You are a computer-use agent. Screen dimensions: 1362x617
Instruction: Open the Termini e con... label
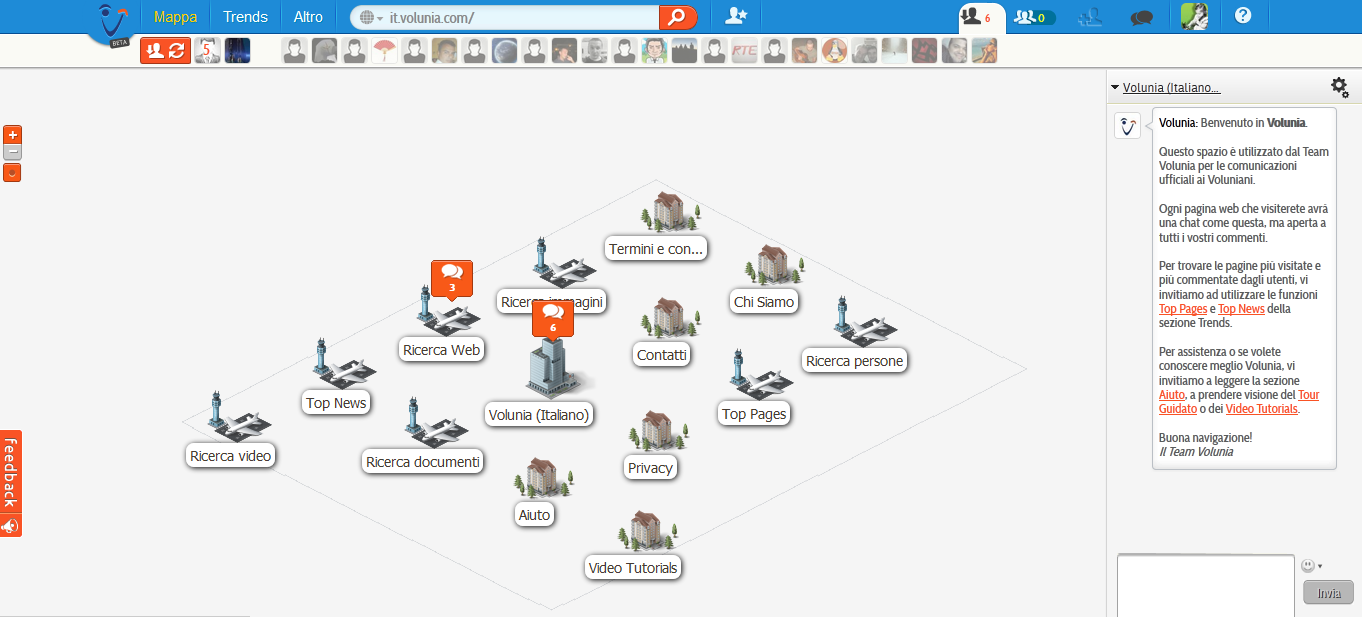pos(657,249)
